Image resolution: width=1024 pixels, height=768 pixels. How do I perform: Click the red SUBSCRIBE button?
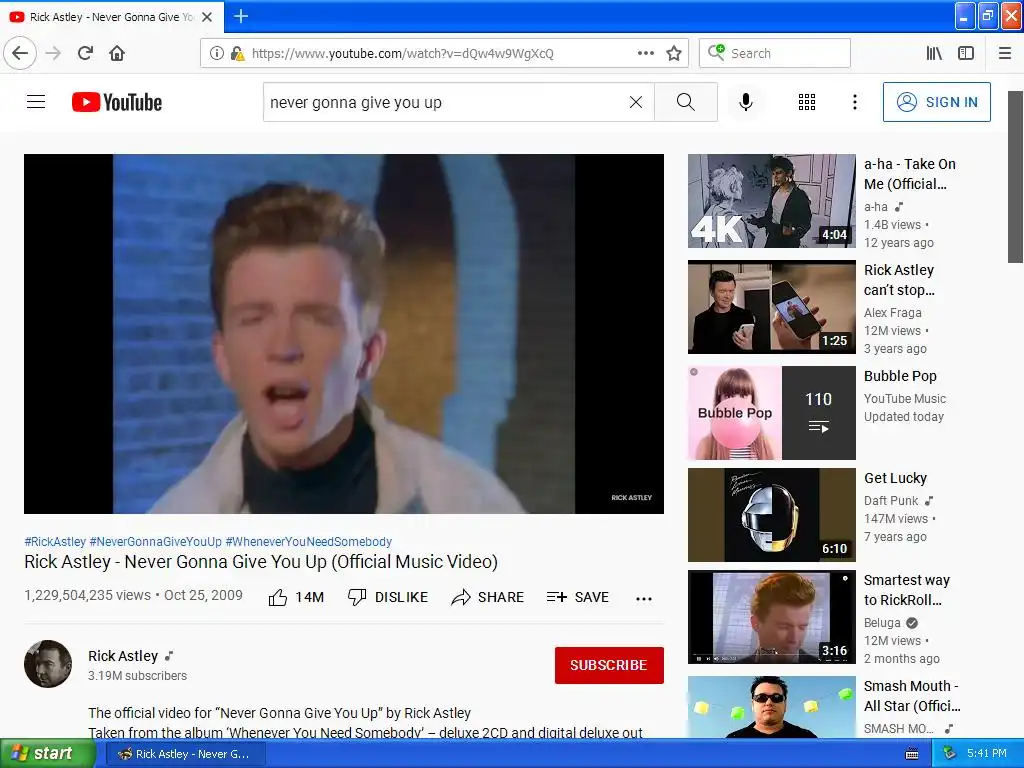point(609,665)
